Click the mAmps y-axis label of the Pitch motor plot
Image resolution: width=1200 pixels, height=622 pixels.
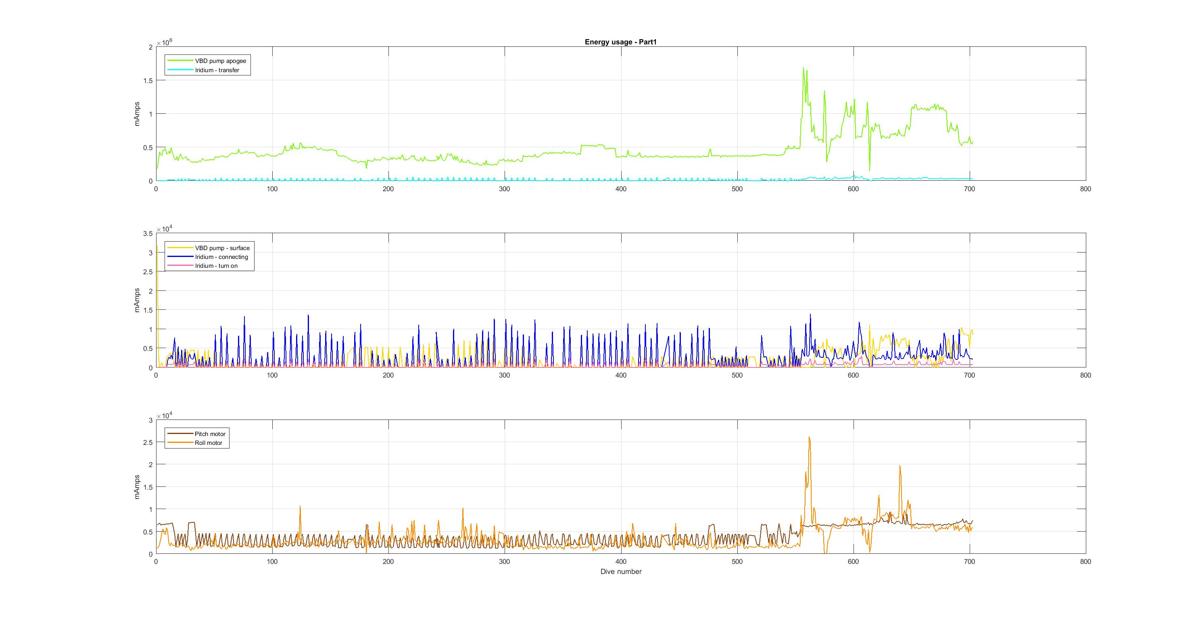pyautogui.click(x=137, y=487)
